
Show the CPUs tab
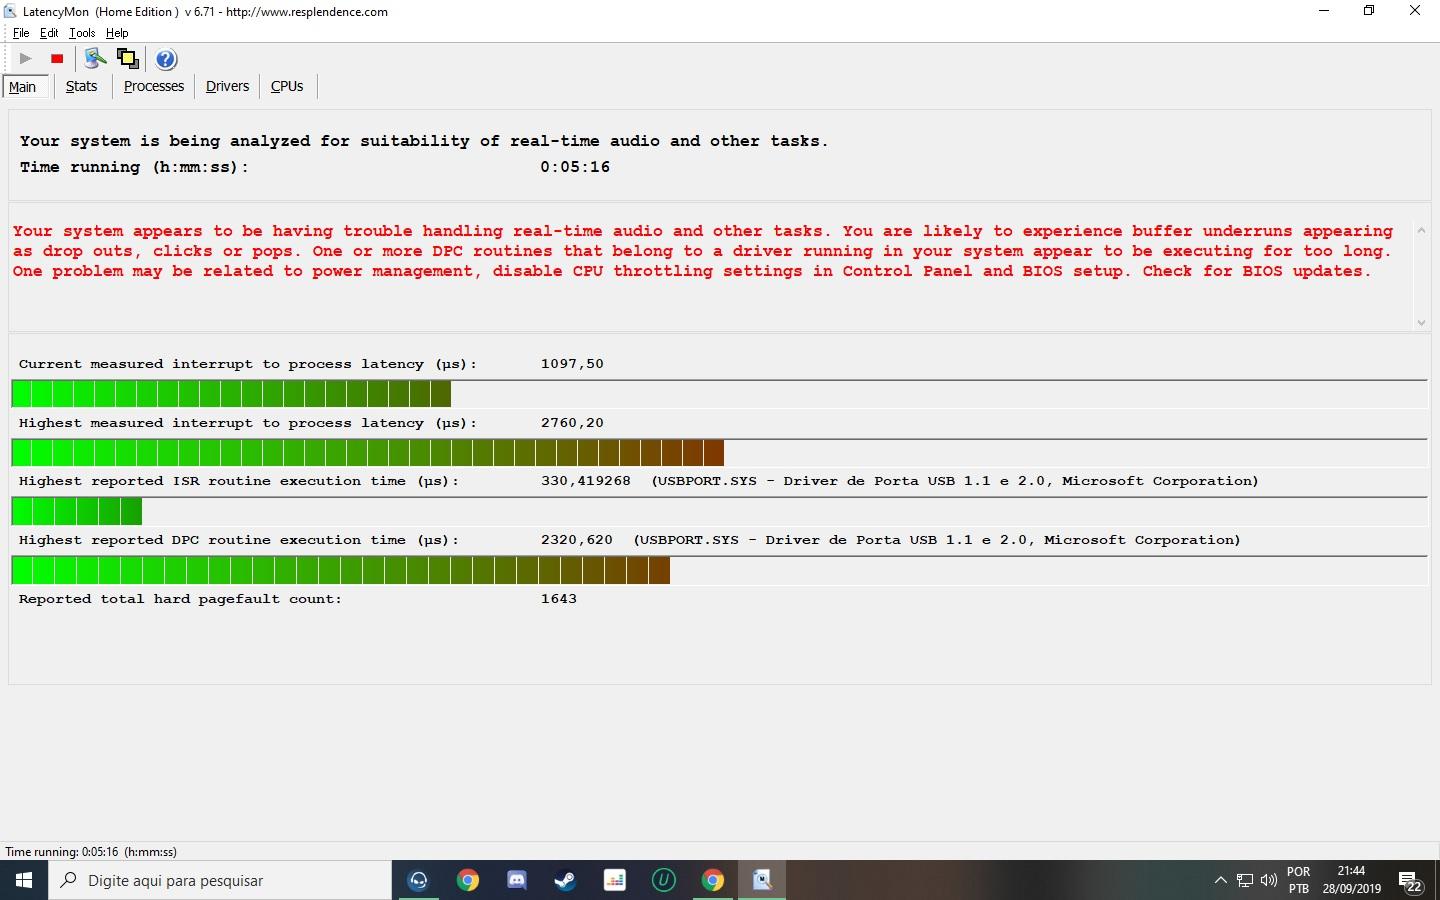pyautogui.click(x=287, y=86)
